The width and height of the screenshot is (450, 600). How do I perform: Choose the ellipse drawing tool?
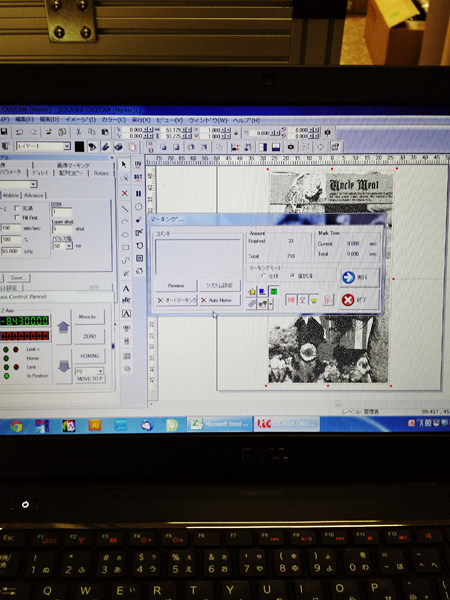pyautogui.click(x=125, y=235)
